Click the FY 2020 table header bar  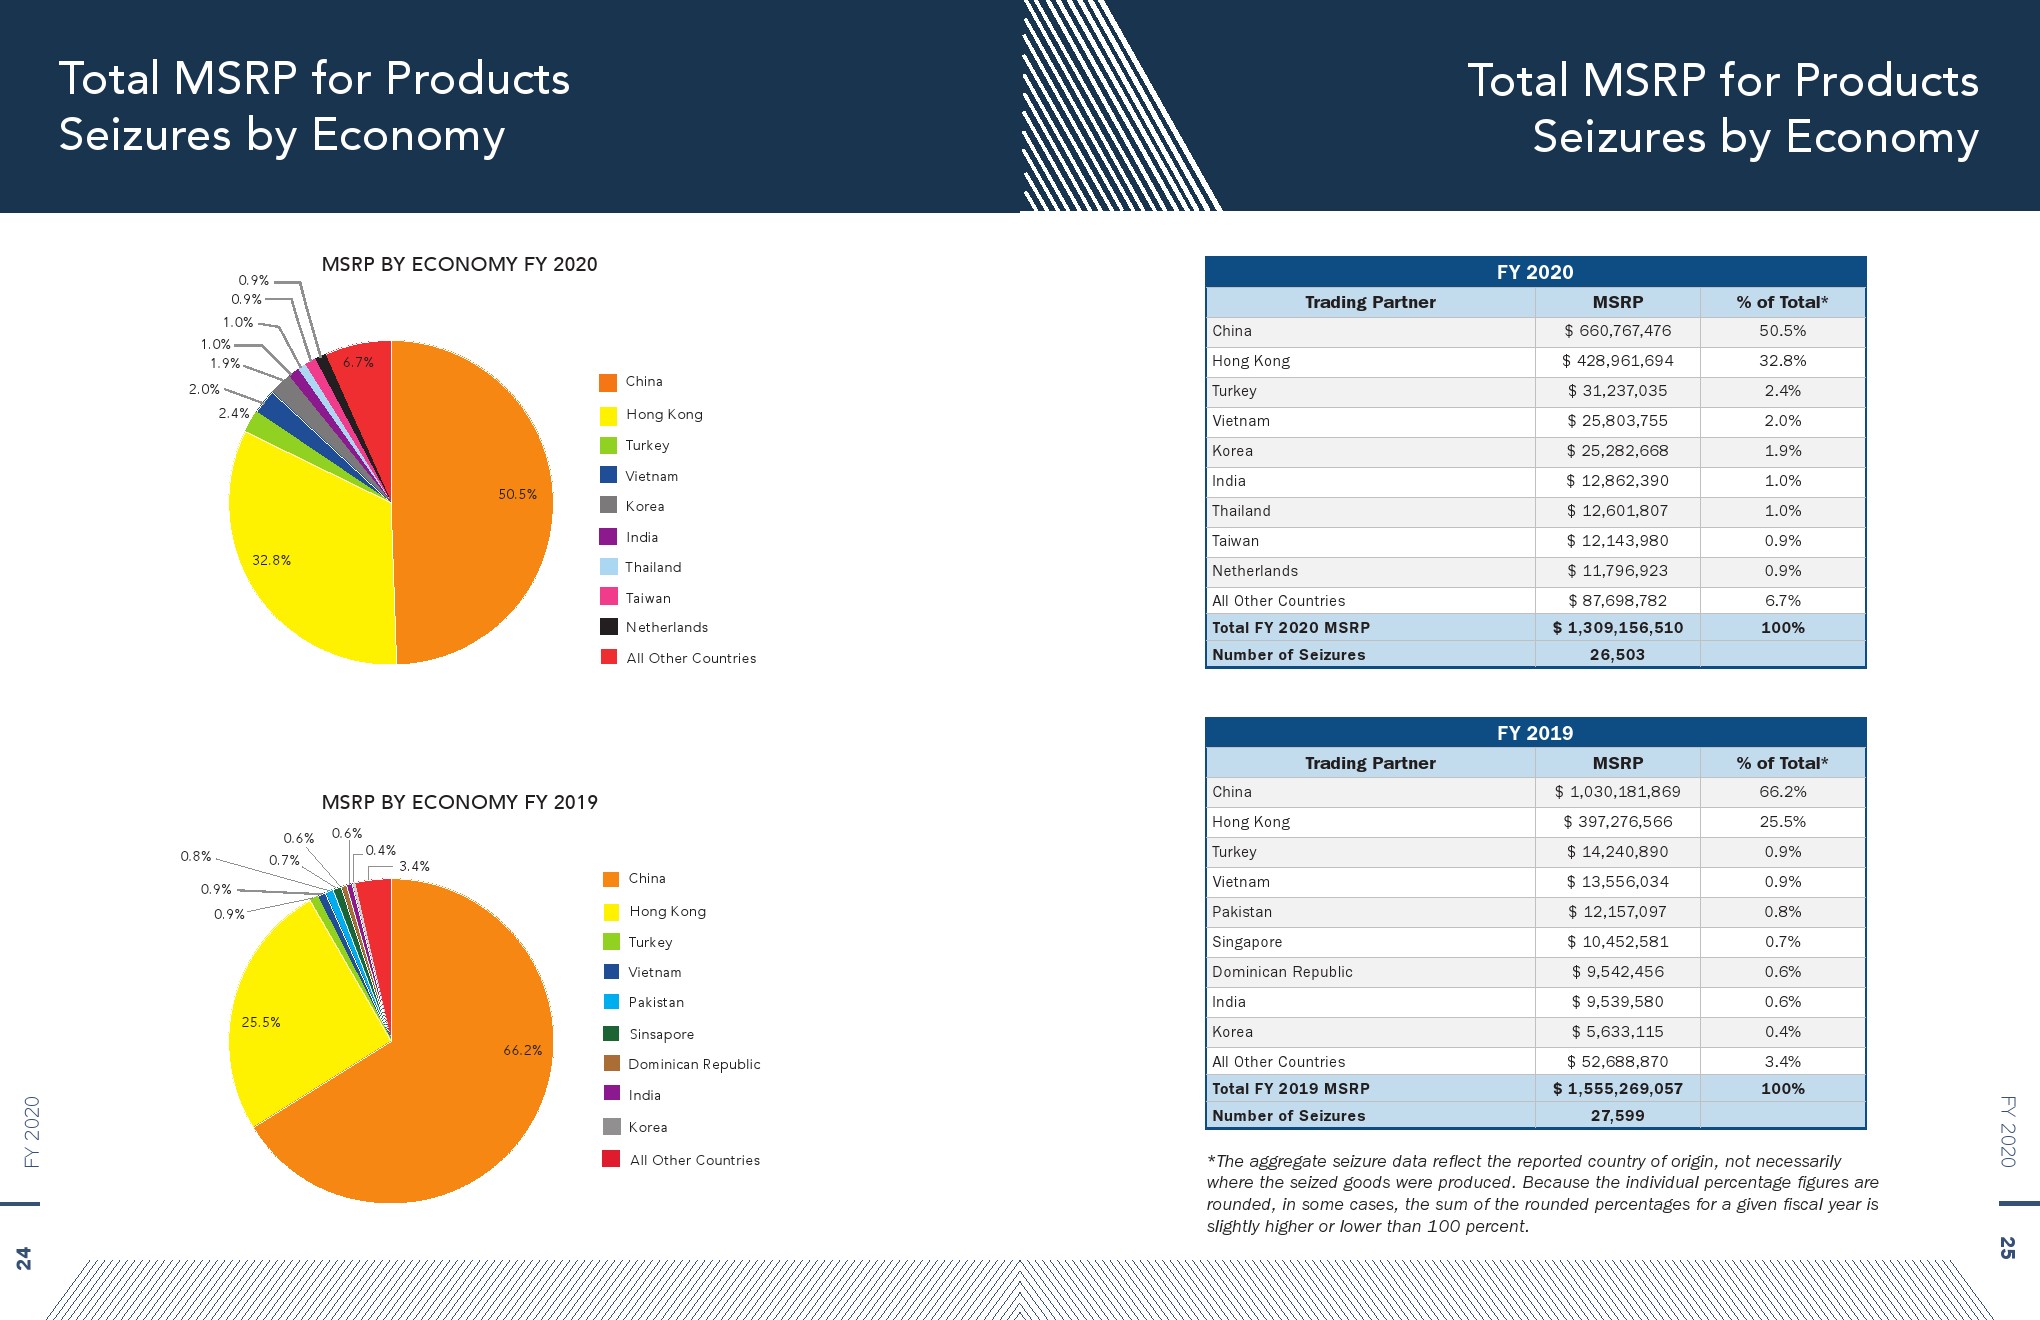click(1535, 272)
